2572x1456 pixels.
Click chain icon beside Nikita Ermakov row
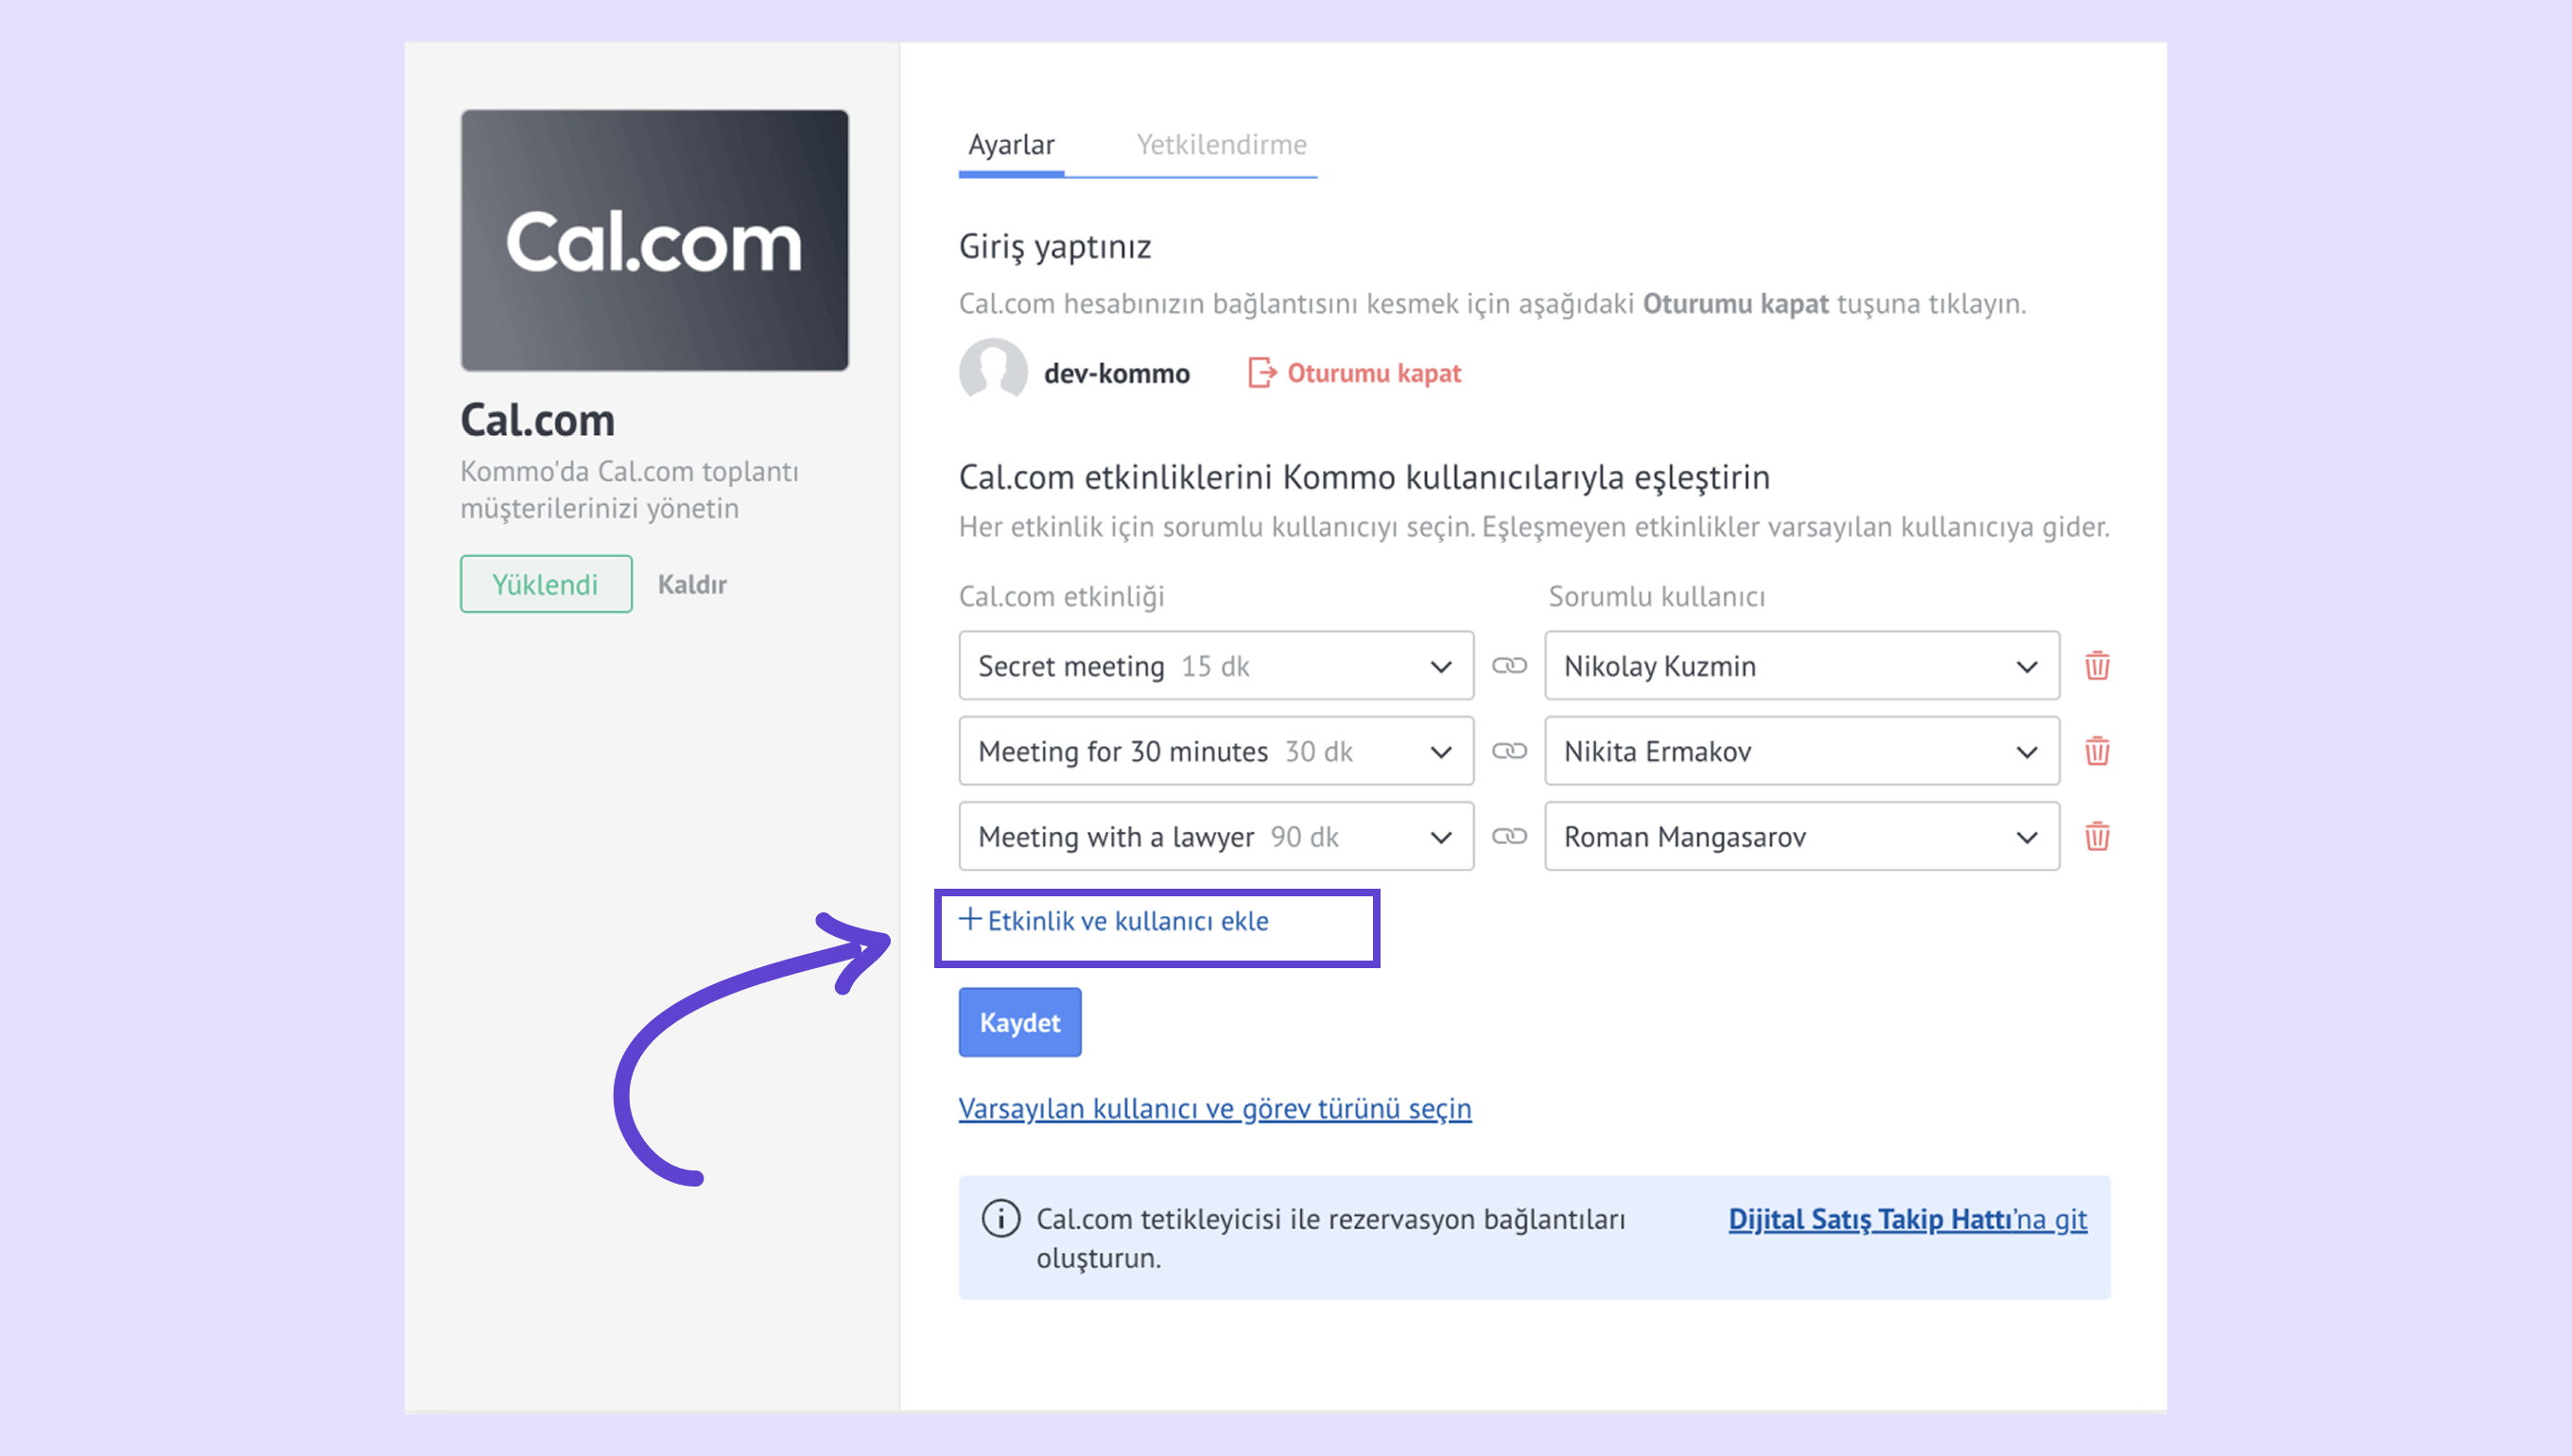[x=1509, y=751]
